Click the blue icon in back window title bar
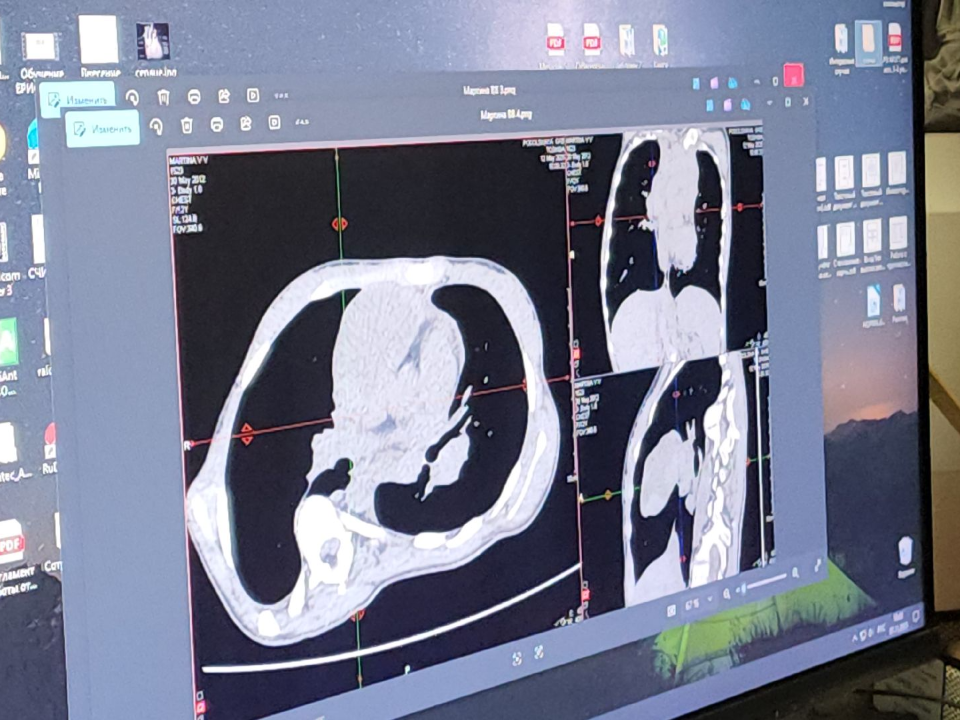Screen dimensions: 960x720 tap(696, 84)
